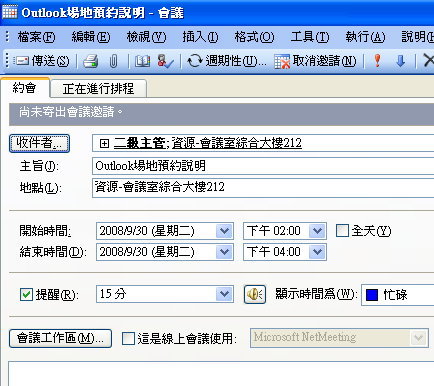This screenshot has height=386, width=434.
Task: Open the Address Book icon
Action: [142, 61]
